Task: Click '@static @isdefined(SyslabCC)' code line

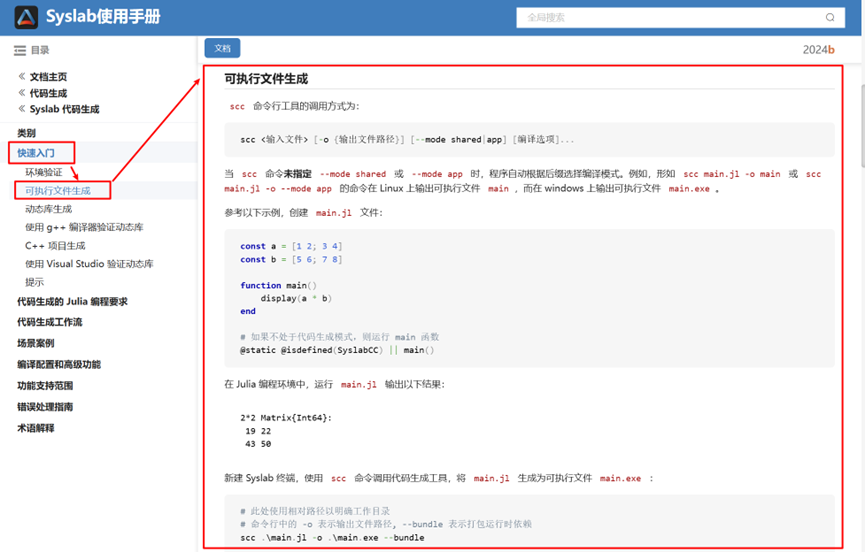Action: click(x=337, y=350)
